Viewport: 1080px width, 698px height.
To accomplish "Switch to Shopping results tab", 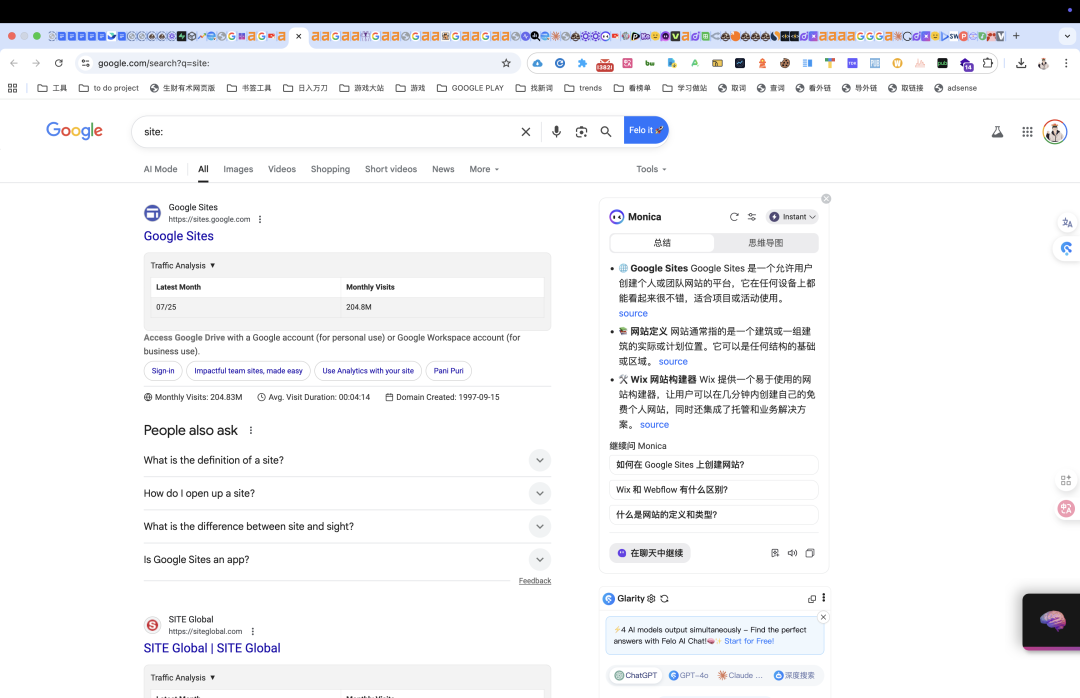I will coord(330,169).
